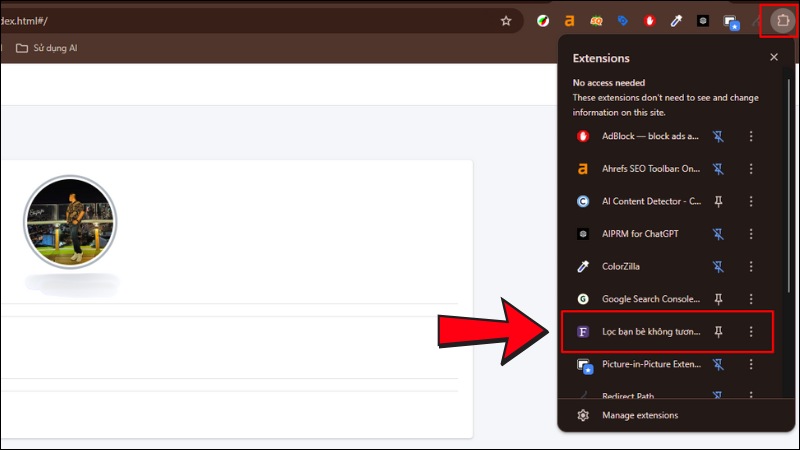Pin the Lọc bạn bè extension
Viewport: 800px width, 450px height.
(718, 331)
